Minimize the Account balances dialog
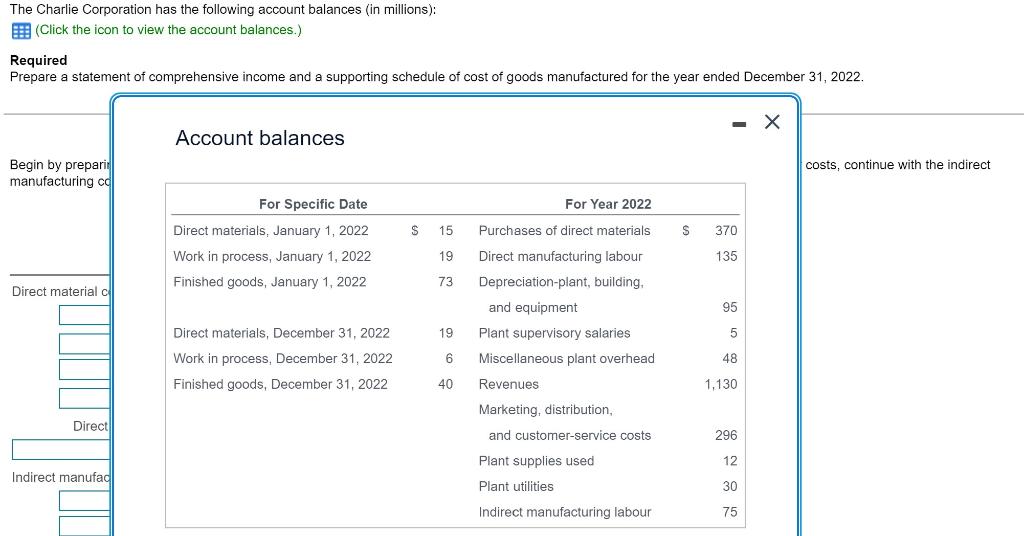 (x=739, y=123)
